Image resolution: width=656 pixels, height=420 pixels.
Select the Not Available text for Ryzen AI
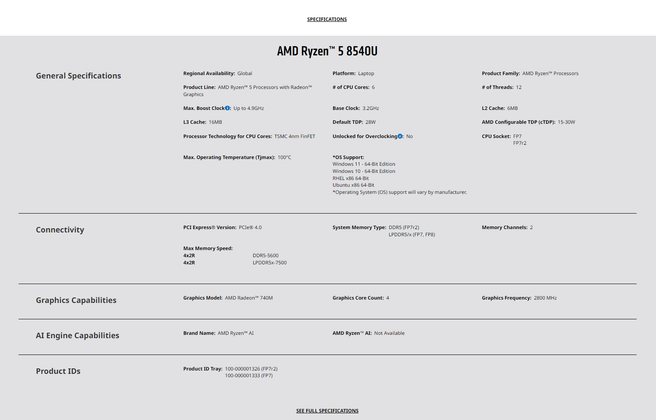tap(389, 333)
